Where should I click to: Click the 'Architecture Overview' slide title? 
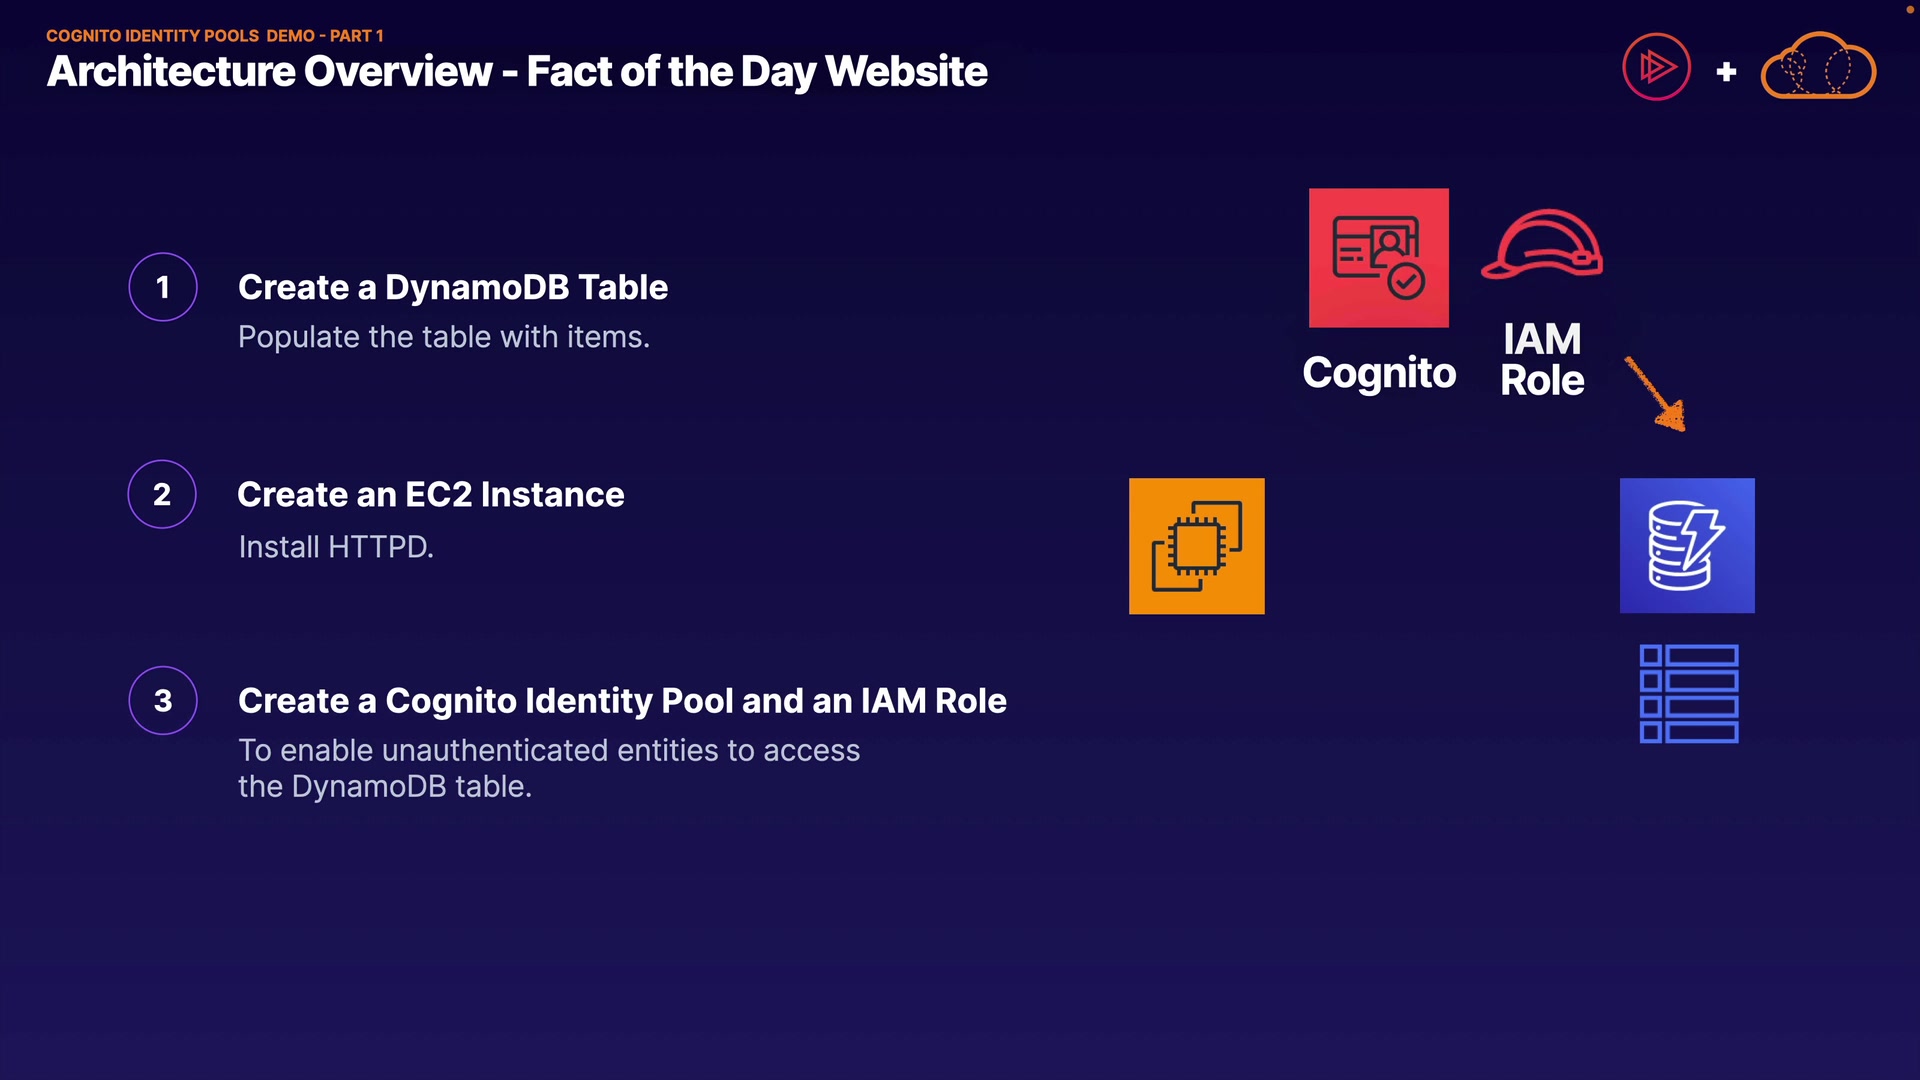point(517,72)
